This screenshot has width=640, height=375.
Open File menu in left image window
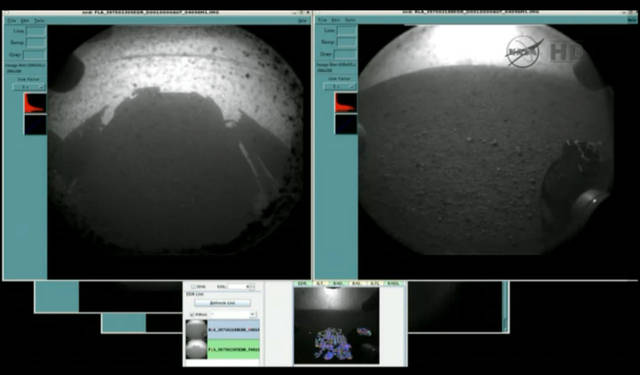[x=12, y=20]
